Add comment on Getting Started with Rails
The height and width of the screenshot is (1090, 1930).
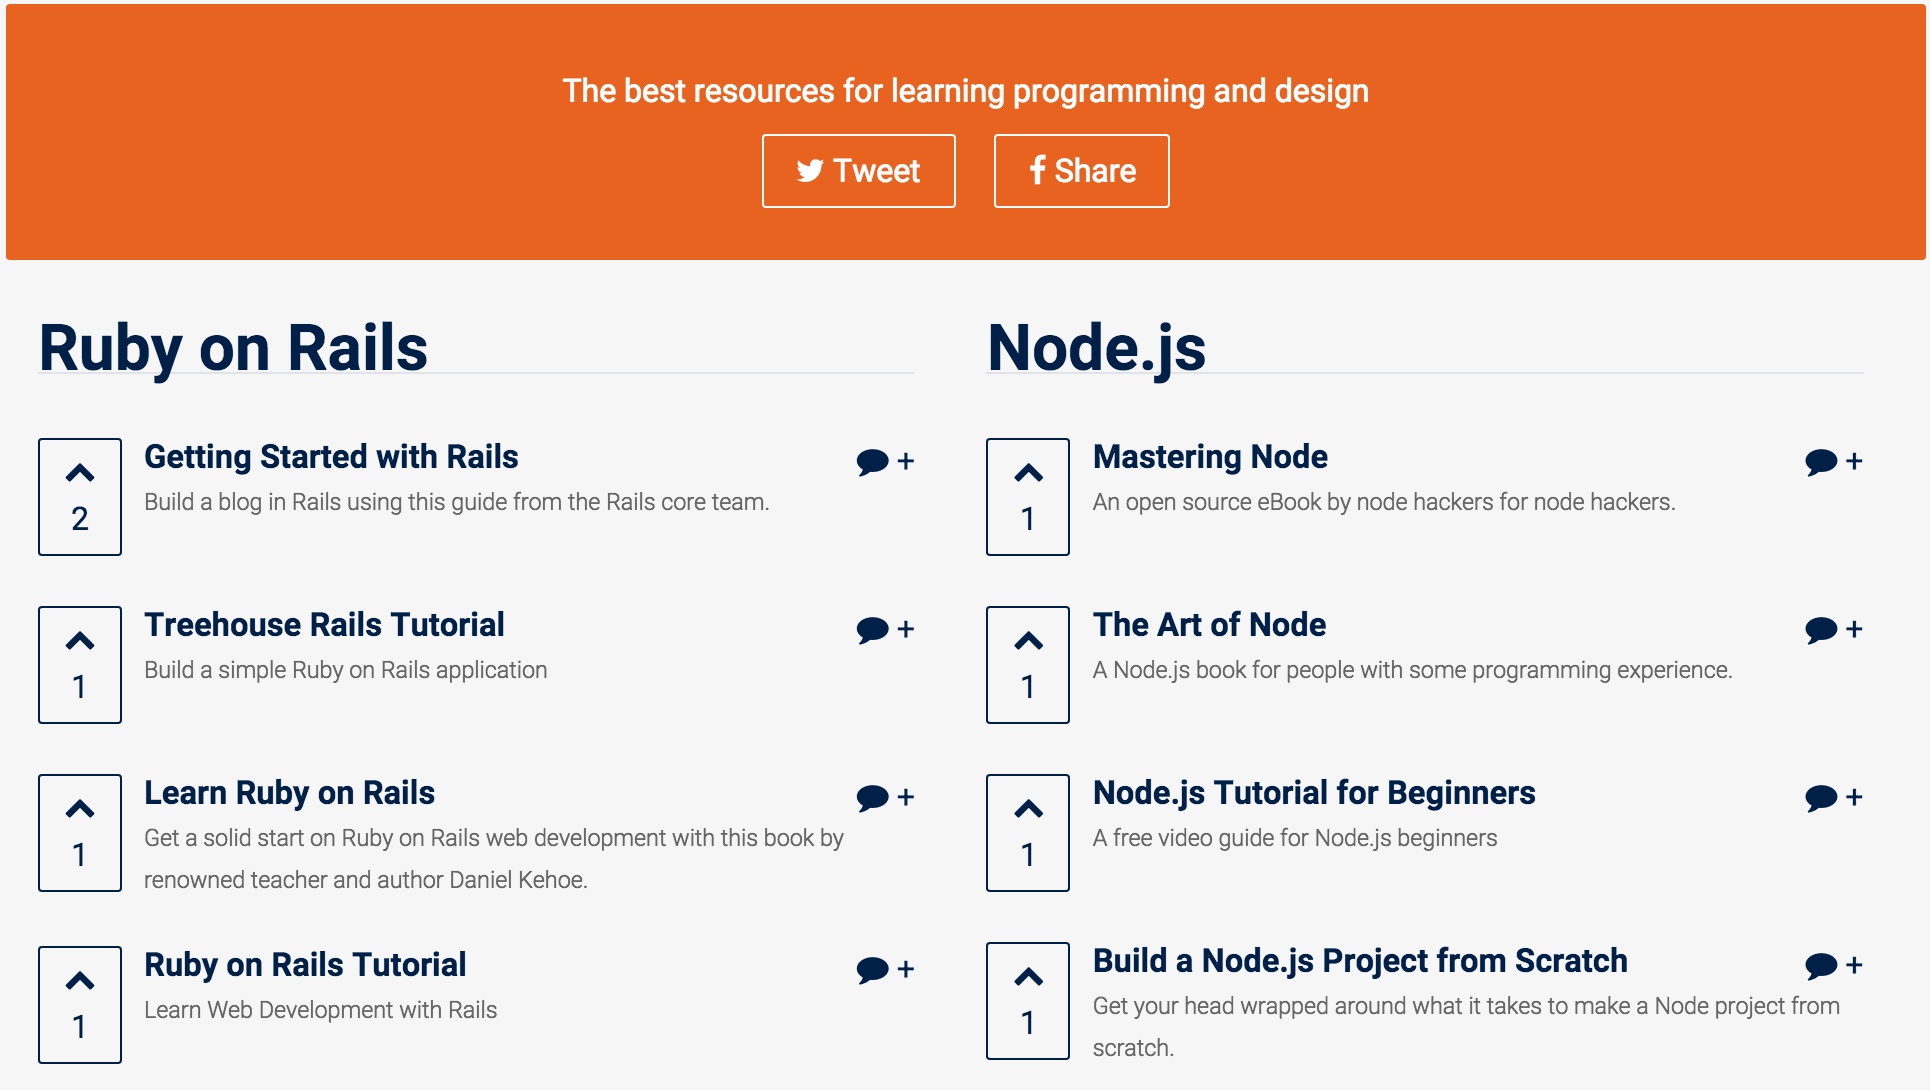[x=885, y=461]
